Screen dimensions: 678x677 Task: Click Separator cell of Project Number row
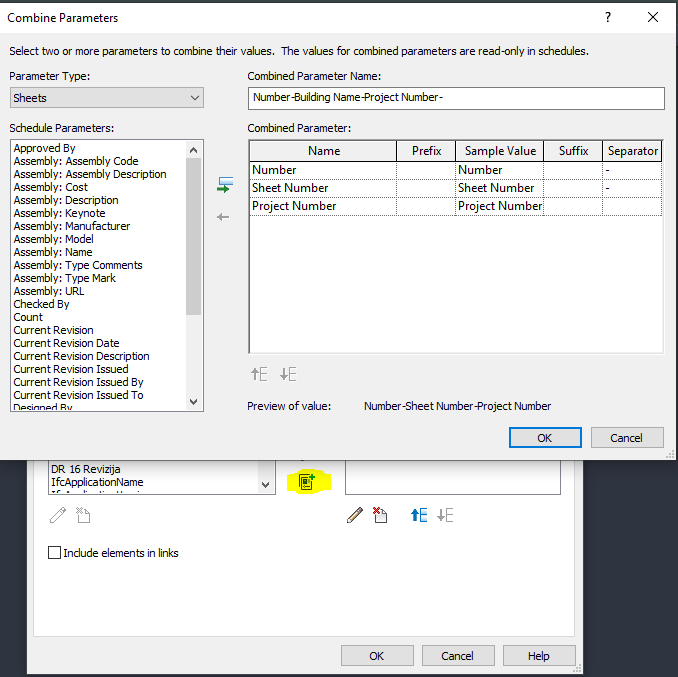(x=632, y=206)
